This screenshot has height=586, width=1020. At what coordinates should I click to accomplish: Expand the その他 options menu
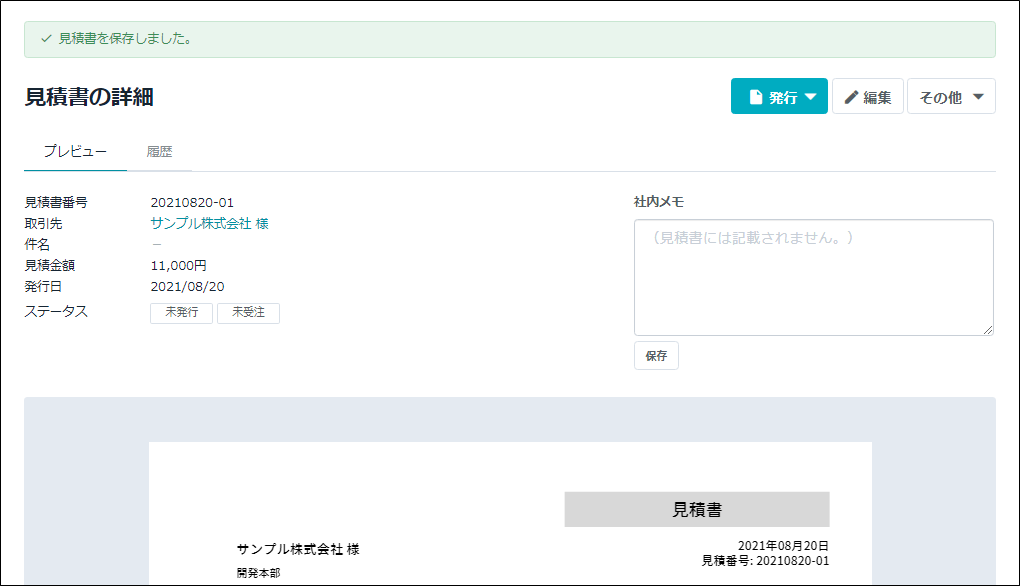[951, 96]
